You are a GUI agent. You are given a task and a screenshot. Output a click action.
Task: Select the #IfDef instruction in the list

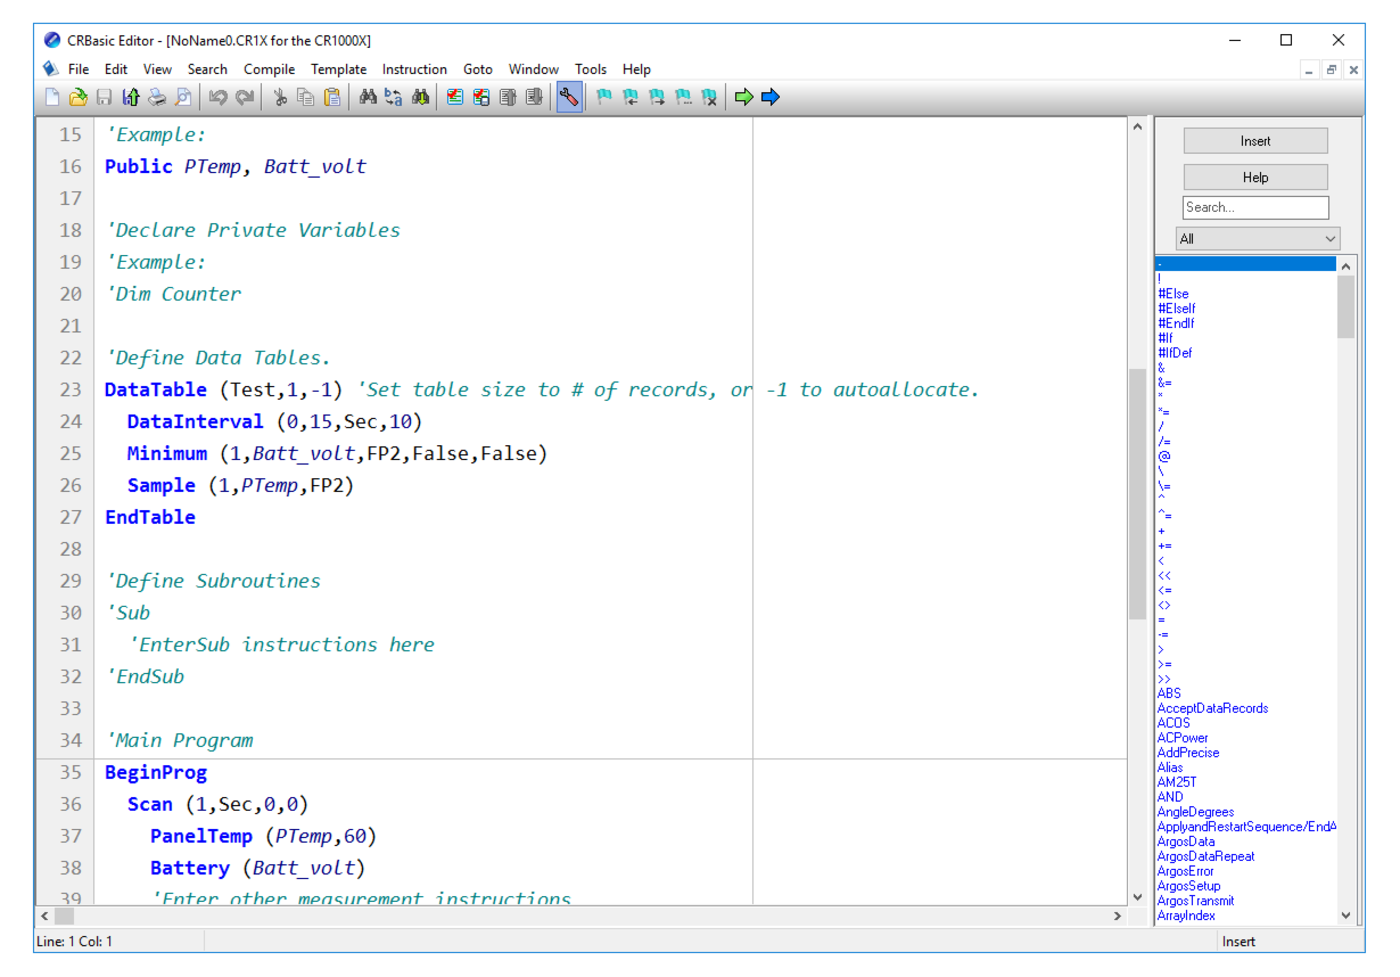pos(1175,353)
